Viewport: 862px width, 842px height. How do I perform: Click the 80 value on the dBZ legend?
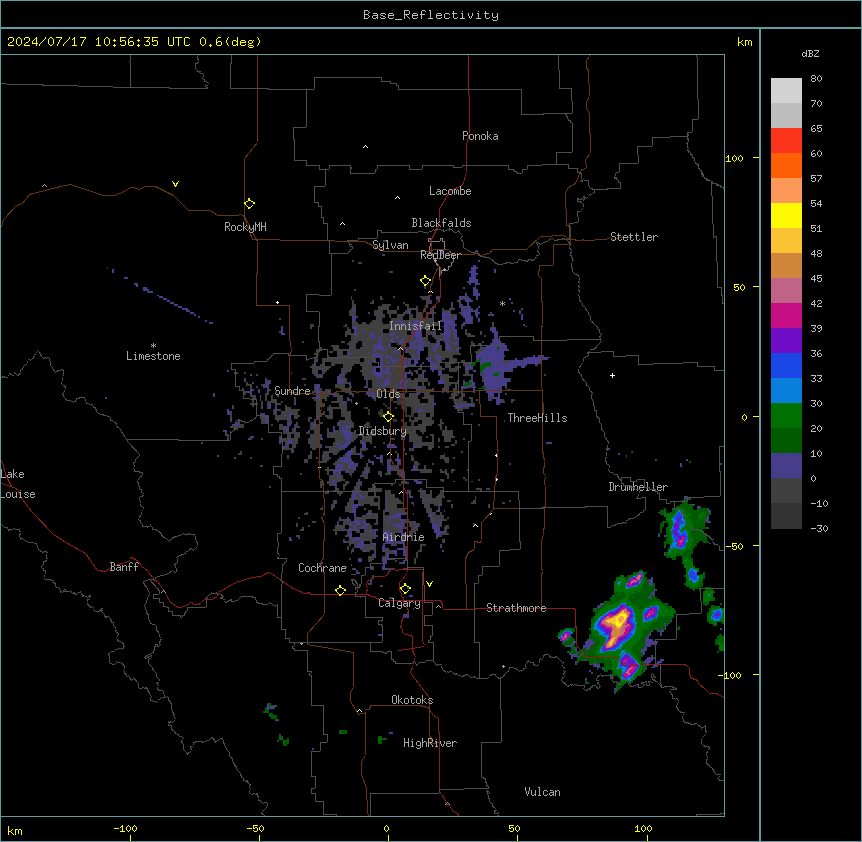coord(816,78)
